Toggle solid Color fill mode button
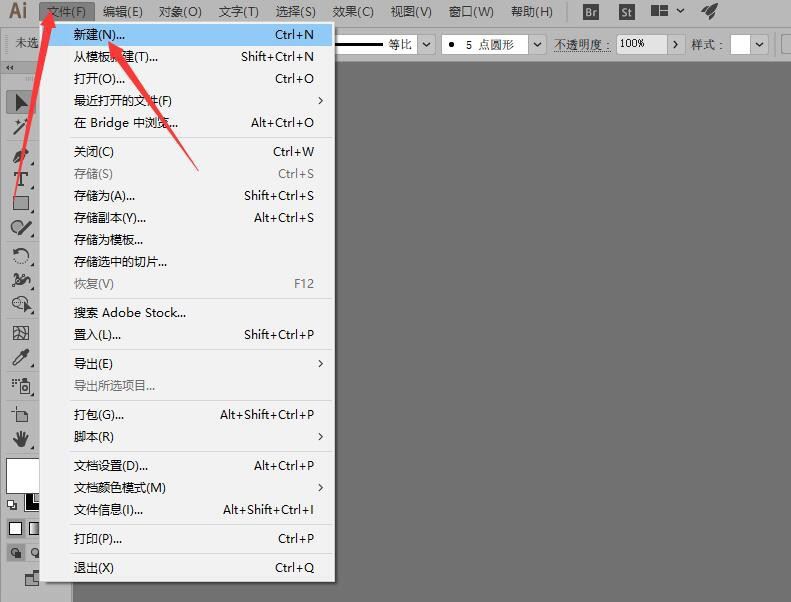This screenshot has width=791, height=602. 16,528
